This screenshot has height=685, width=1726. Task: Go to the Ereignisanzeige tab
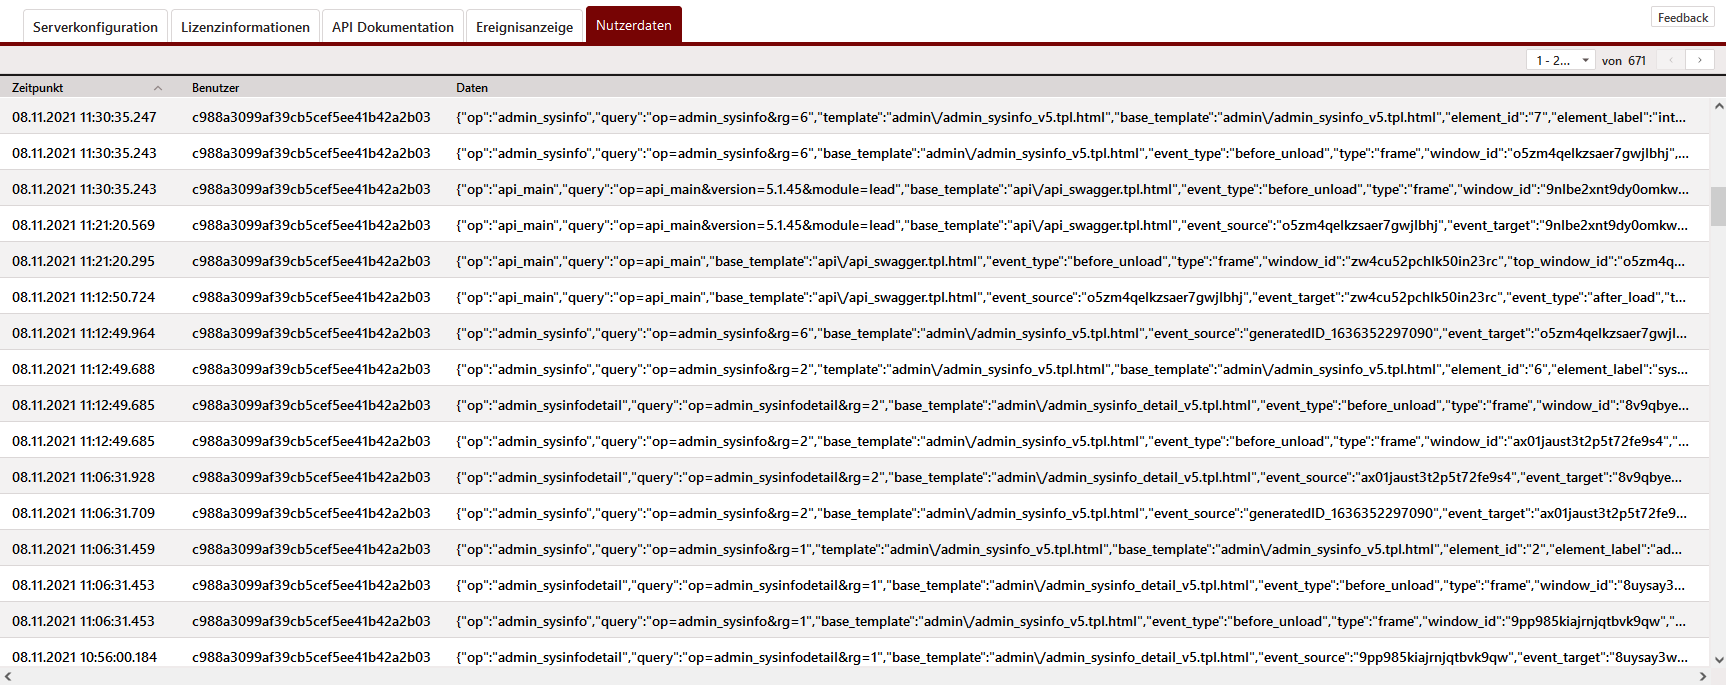[x=524, y=27]
